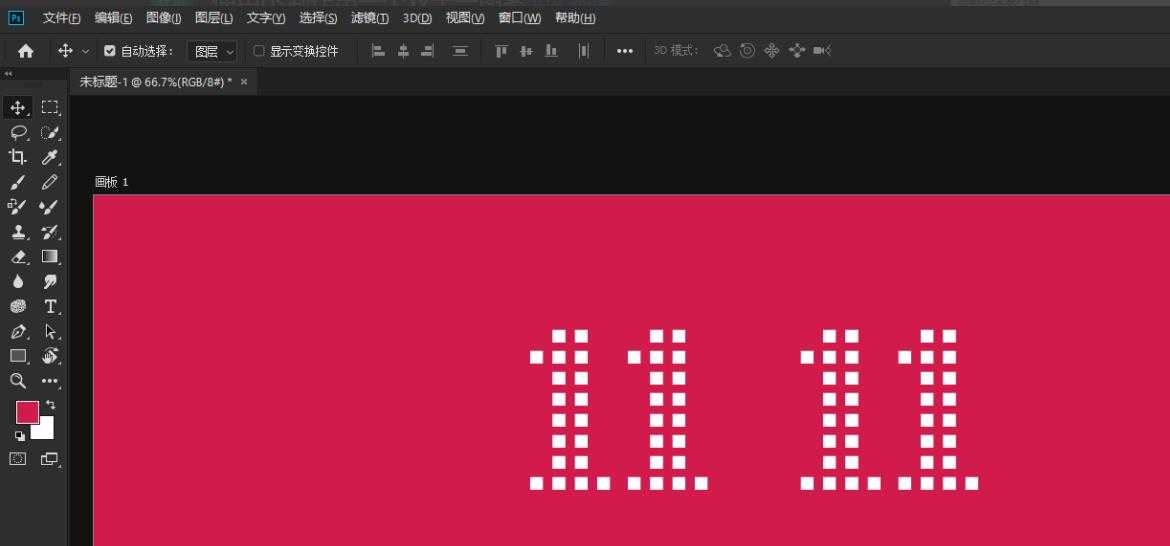Activate the Pen tool

[x=18, y=332]
